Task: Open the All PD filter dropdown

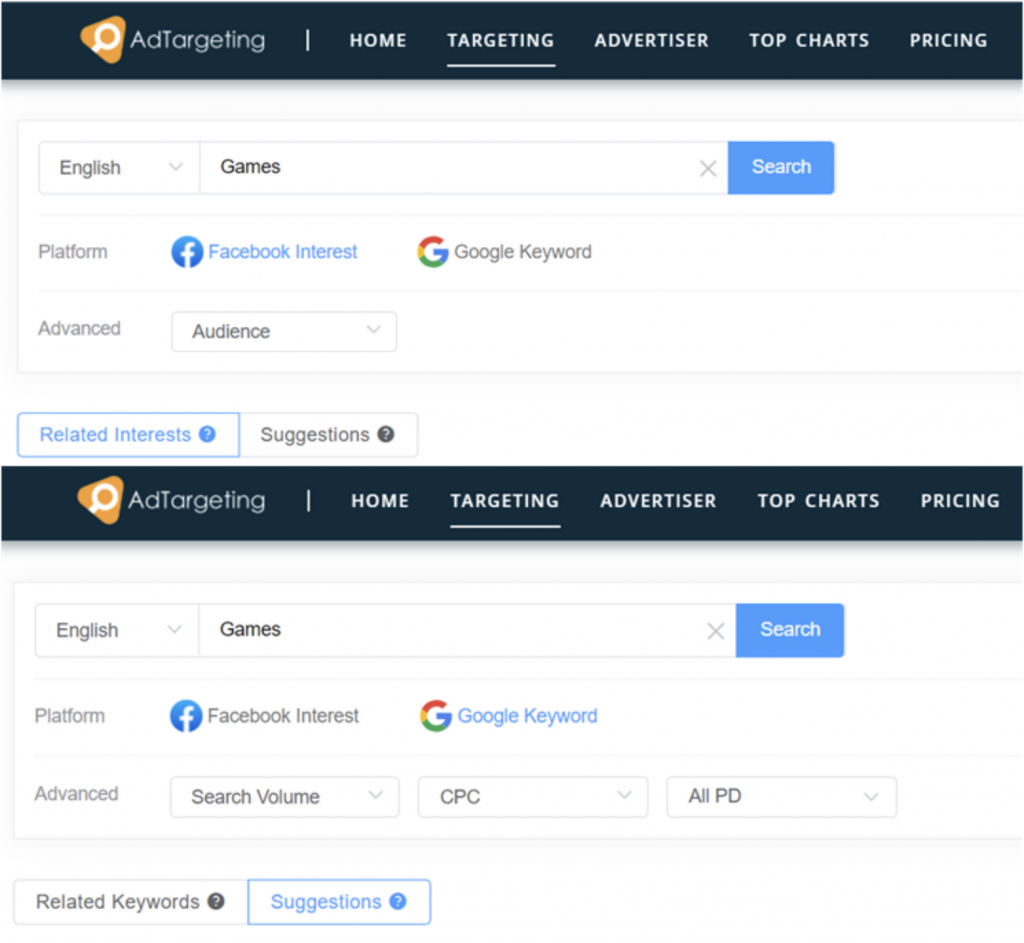Action: pyautogui.click(x=782, y=797)
